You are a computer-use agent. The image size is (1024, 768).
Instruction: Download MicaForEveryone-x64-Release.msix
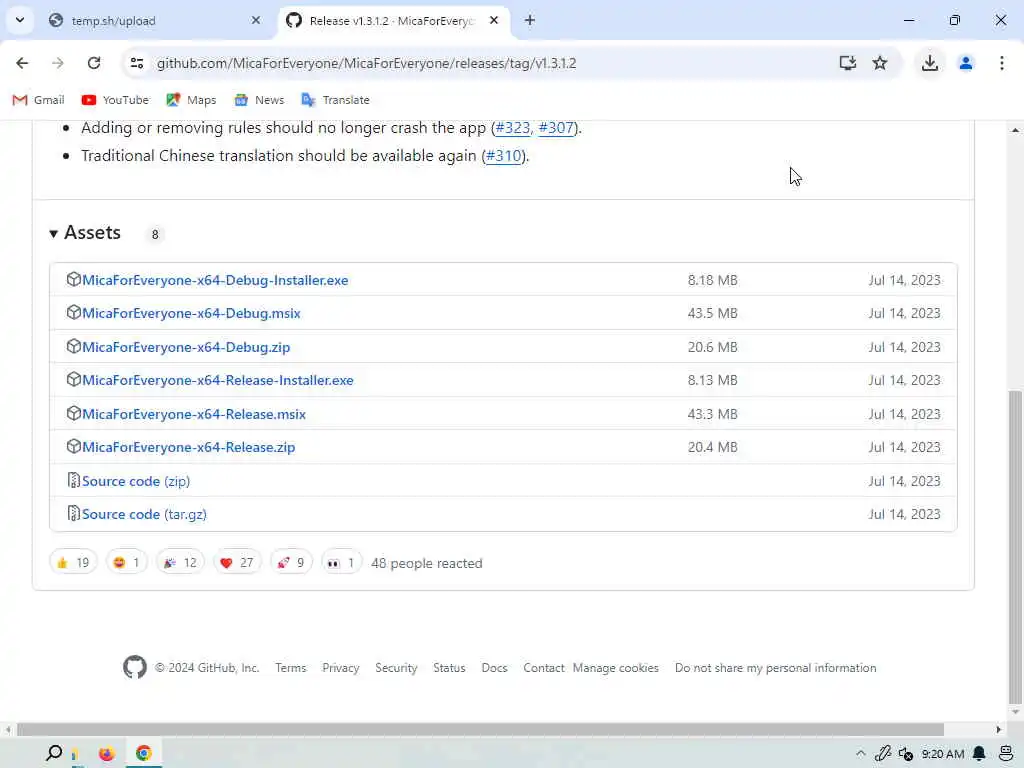pos(194,414)
